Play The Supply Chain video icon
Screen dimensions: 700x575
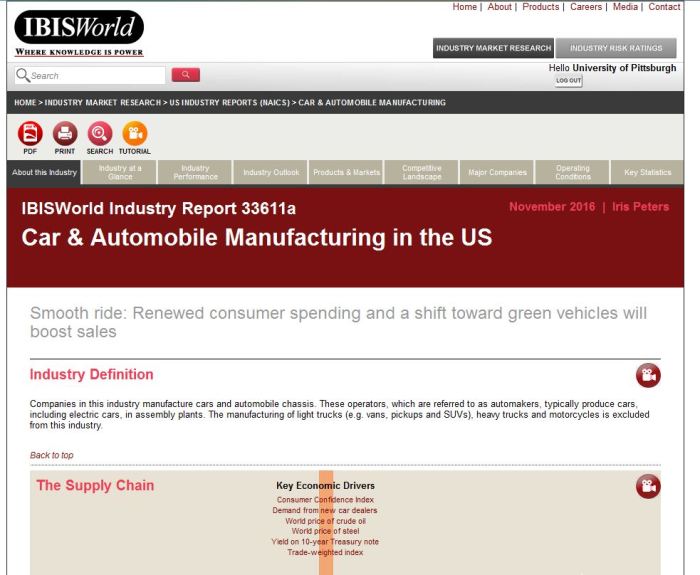[x=648, y=486]
